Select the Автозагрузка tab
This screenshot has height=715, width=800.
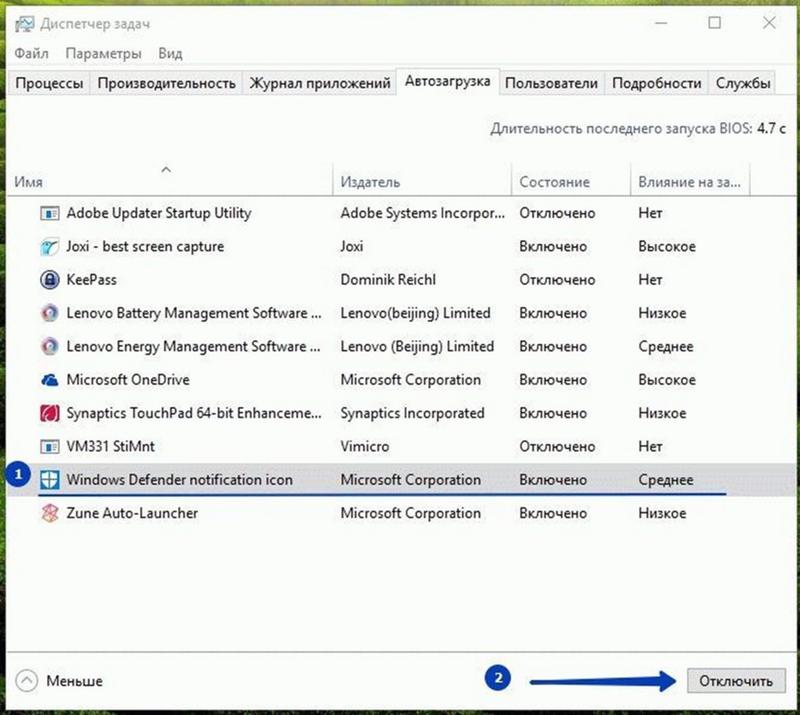point(447,82)
